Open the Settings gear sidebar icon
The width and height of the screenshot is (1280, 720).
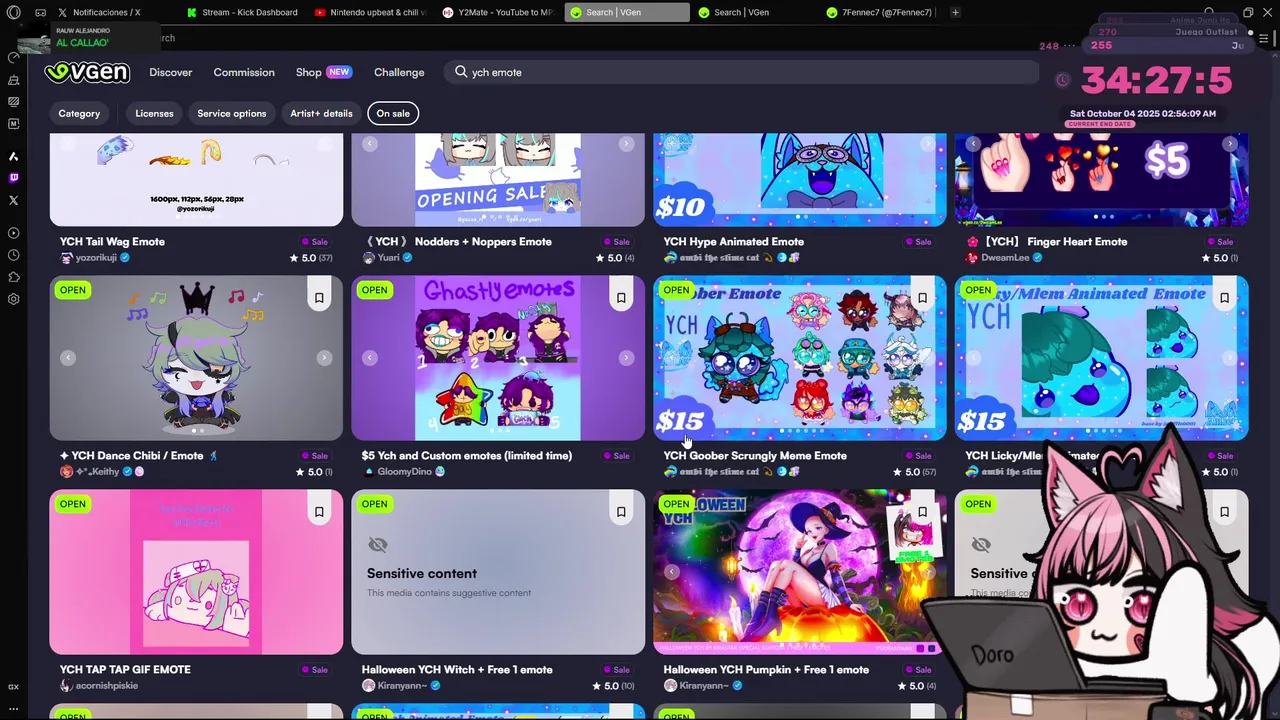[13, 299]
